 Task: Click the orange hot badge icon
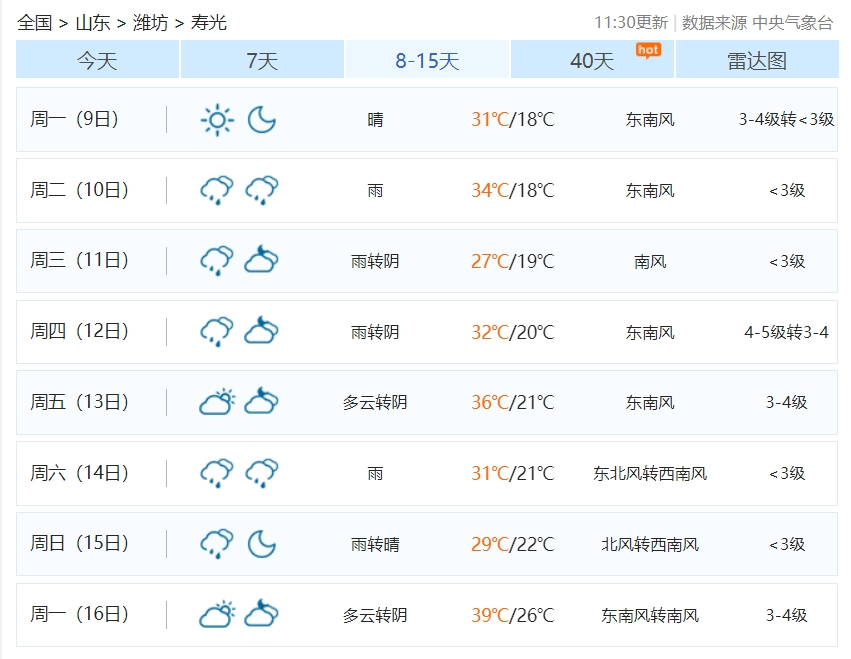tap(648, 49)
